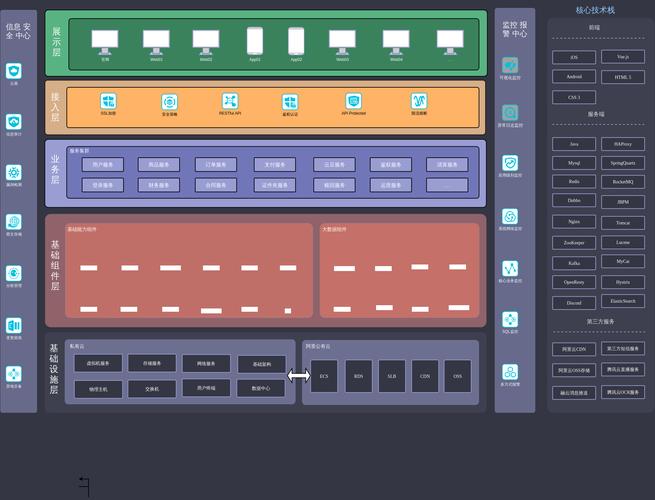Click the first monitor icon in 展示层

point(105,42)
